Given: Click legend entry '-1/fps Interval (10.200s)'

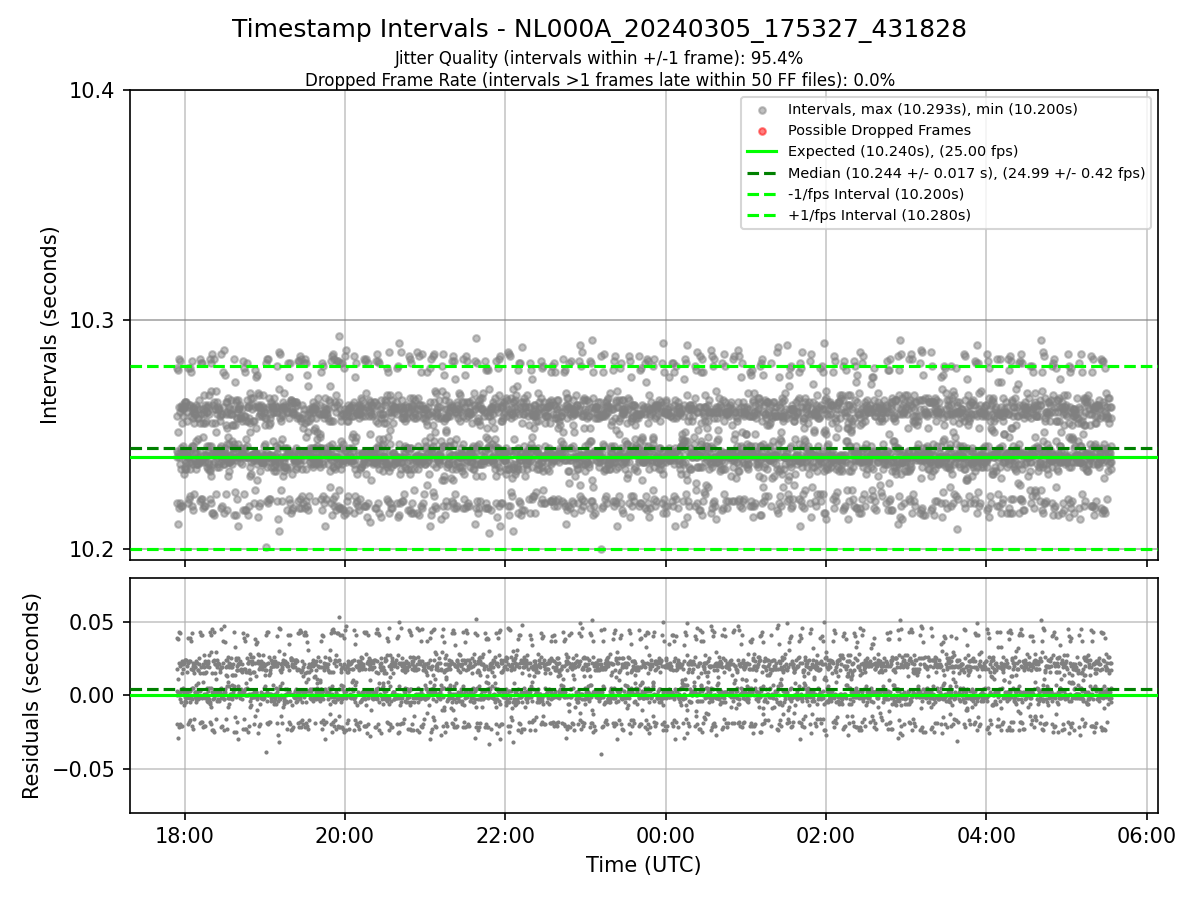Looking at the screenshot, I should click(876, 194).
